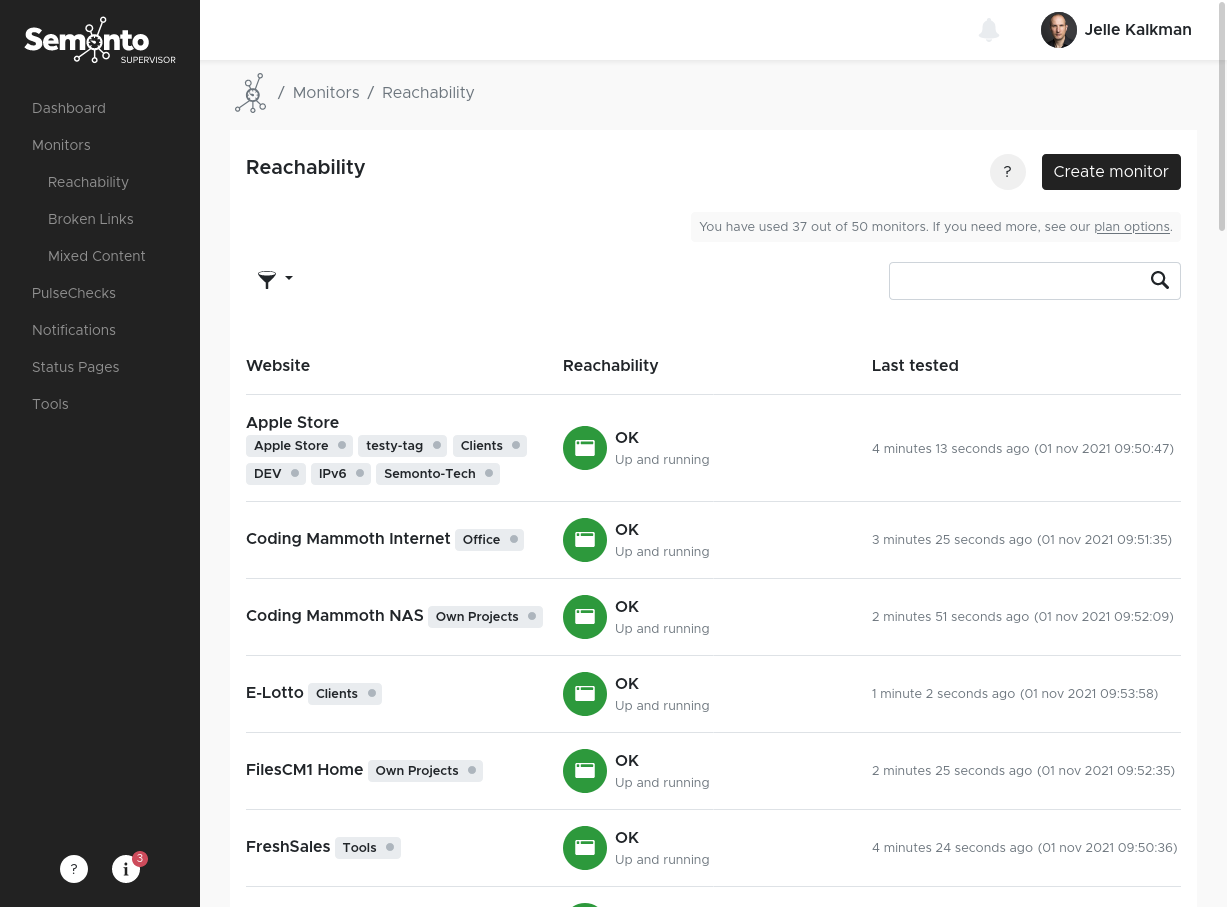Expand the Monitors sidebar section
The image size is (1227, 907).
click(x=61, y=145)
